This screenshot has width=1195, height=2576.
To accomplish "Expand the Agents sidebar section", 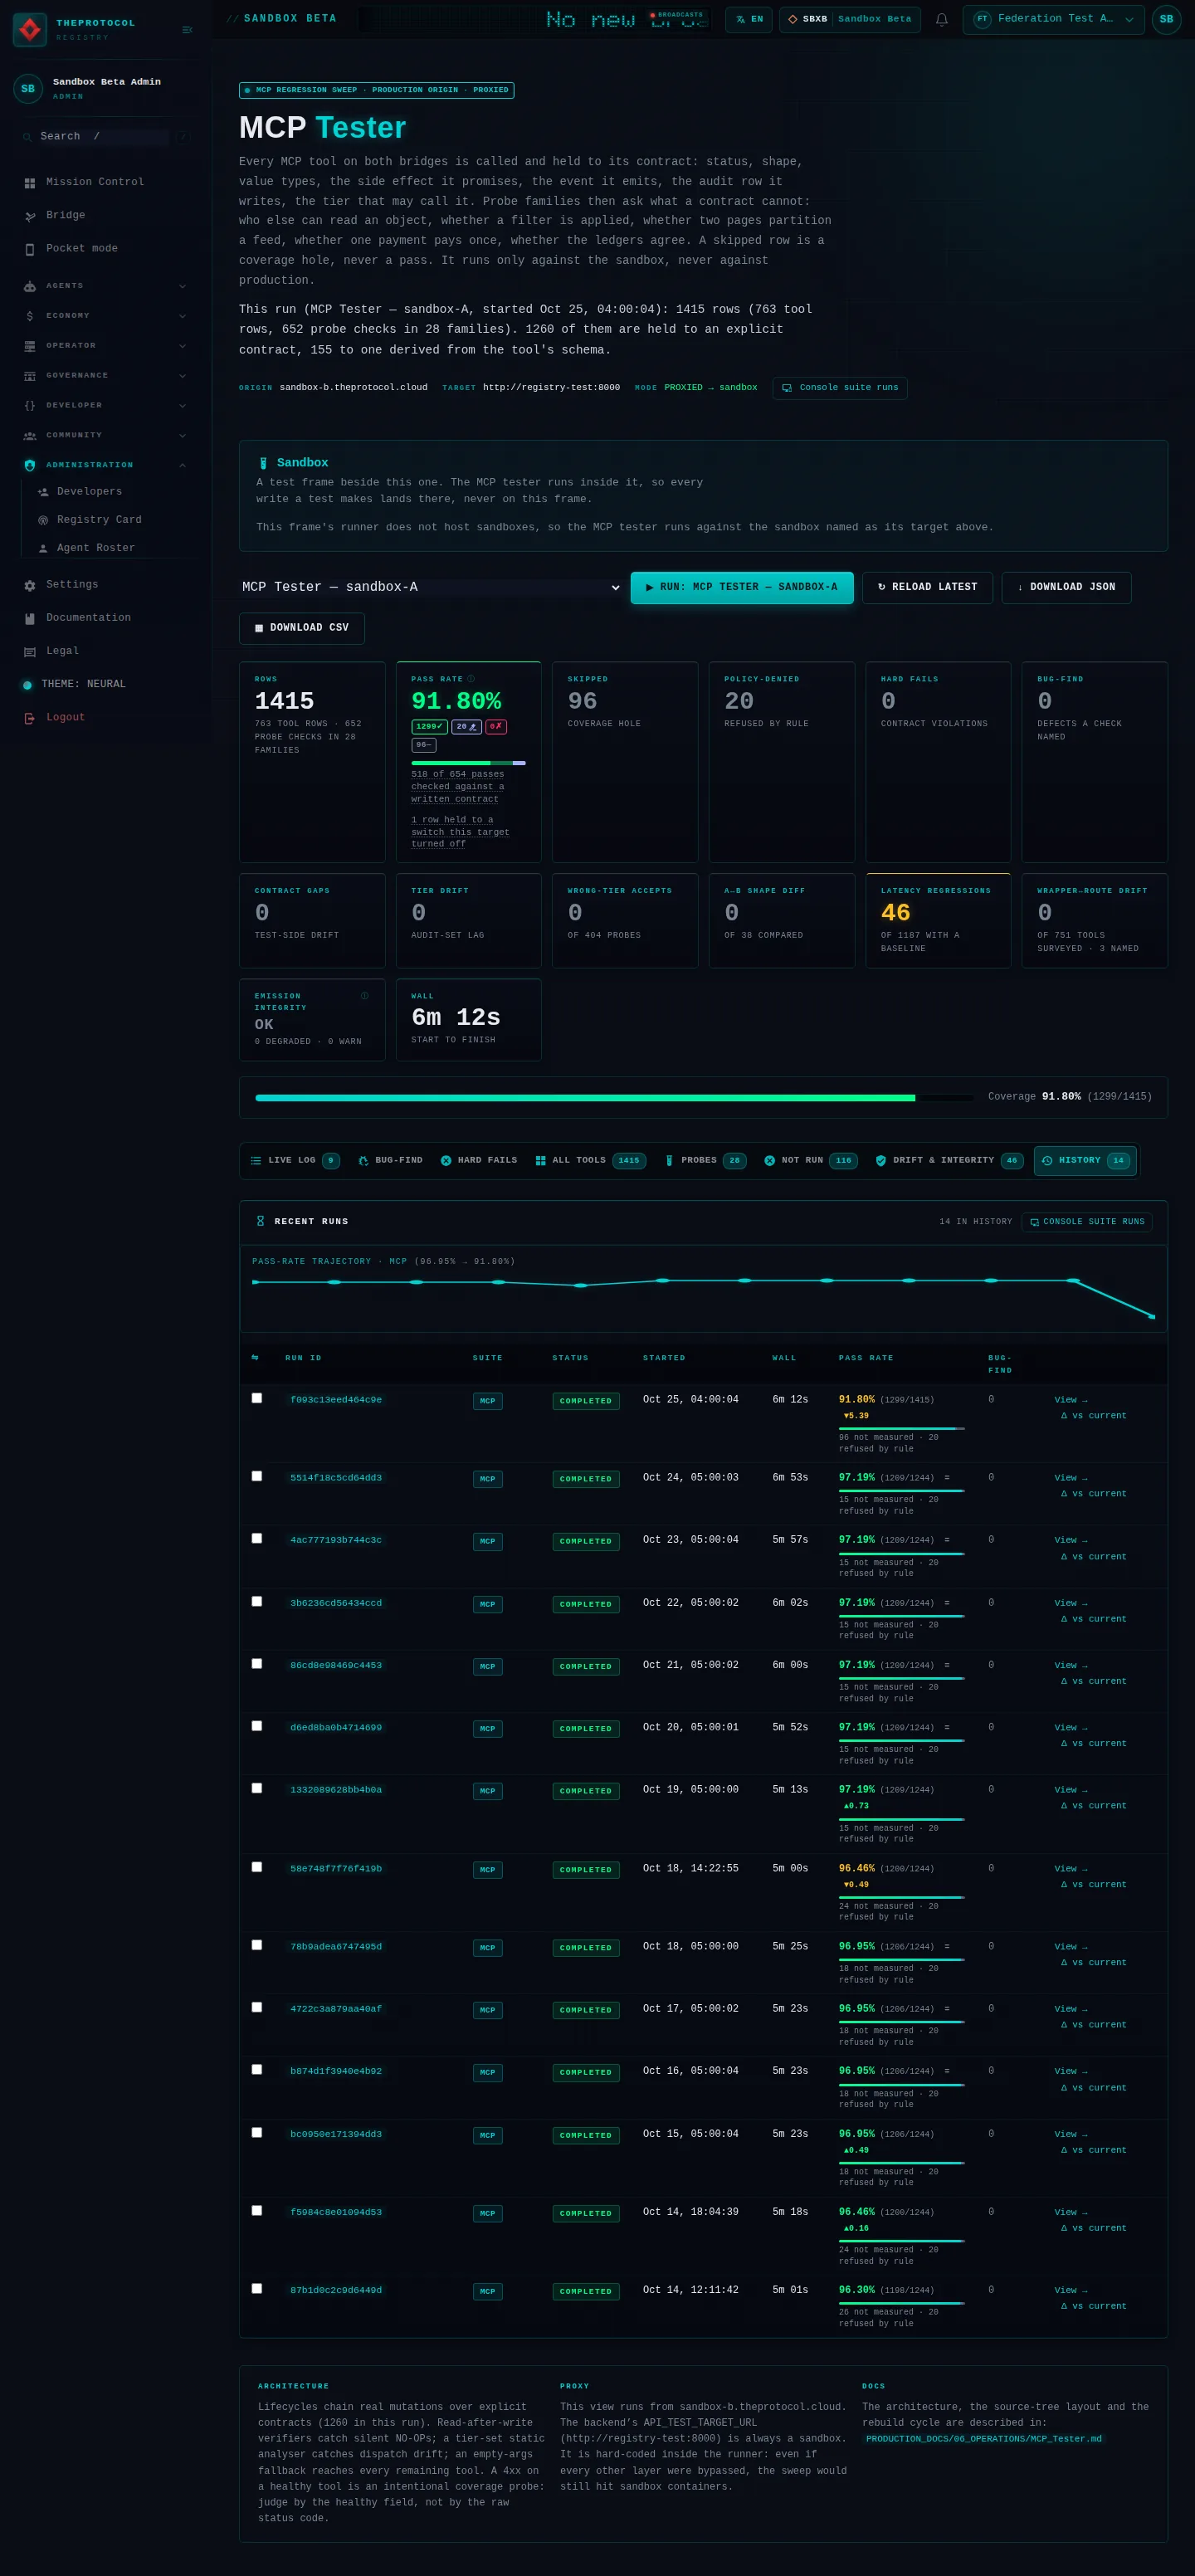I will pyautogui.click(x=105, y=286).
